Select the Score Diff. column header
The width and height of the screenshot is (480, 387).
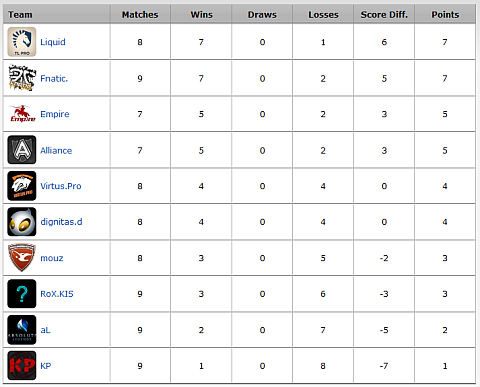[x=384, y=15]
